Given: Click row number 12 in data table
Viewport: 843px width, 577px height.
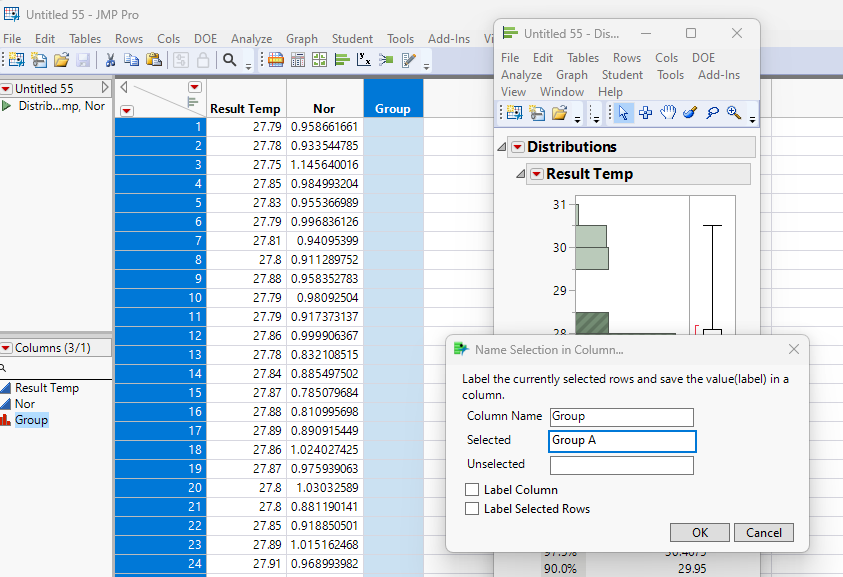Looking at the screenshot, I should (161, 336).
